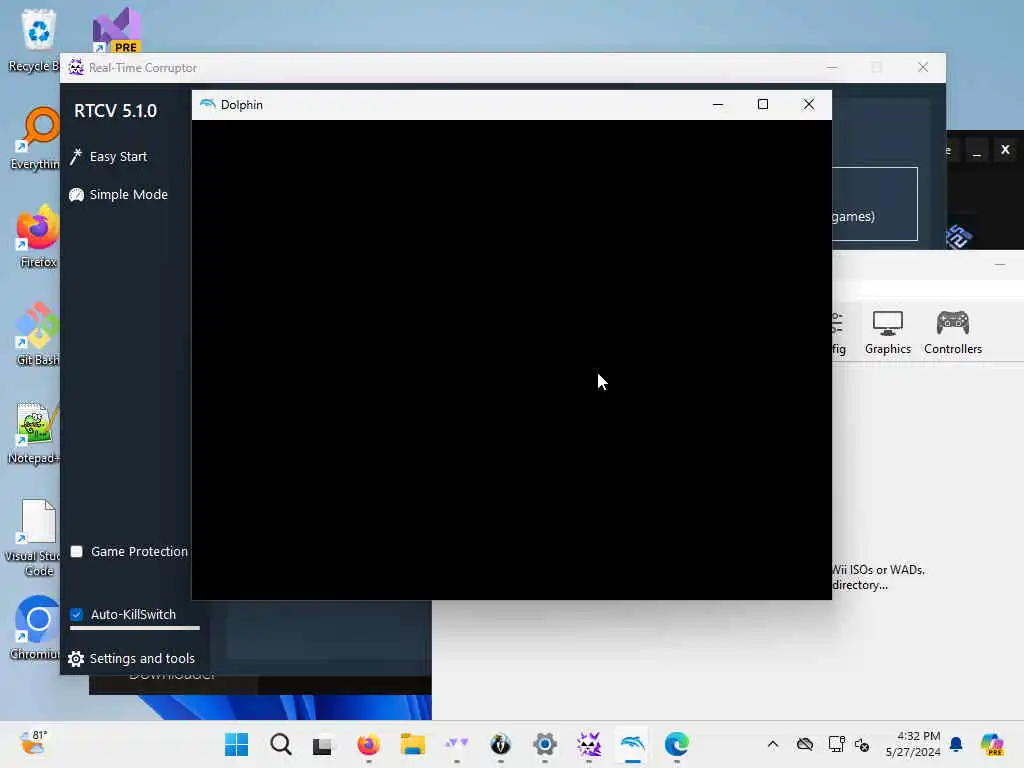Close the Dolphin render window
The width and height of the screenshot is (1024, 768).
click(808, 104)
